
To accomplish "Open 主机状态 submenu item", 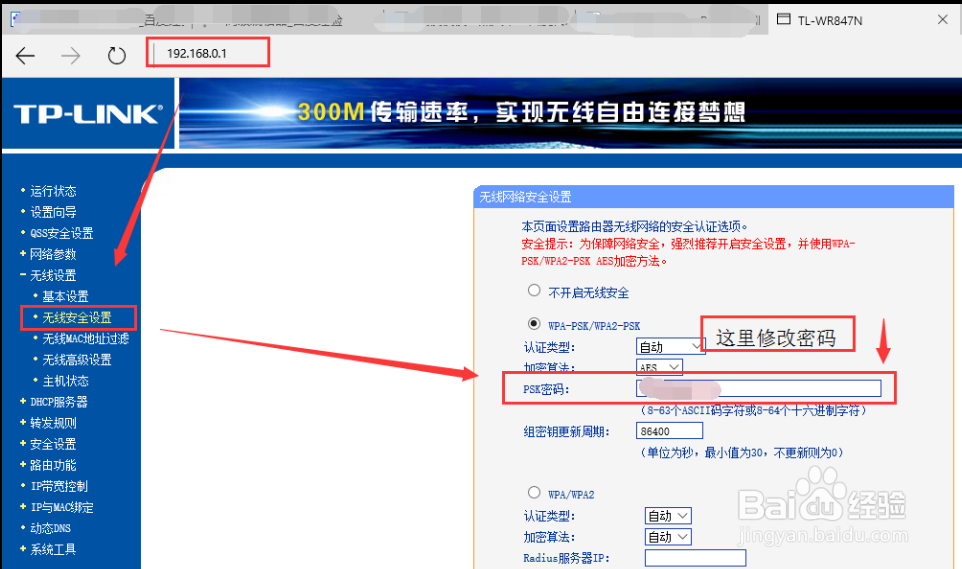I will click(65, 381).
